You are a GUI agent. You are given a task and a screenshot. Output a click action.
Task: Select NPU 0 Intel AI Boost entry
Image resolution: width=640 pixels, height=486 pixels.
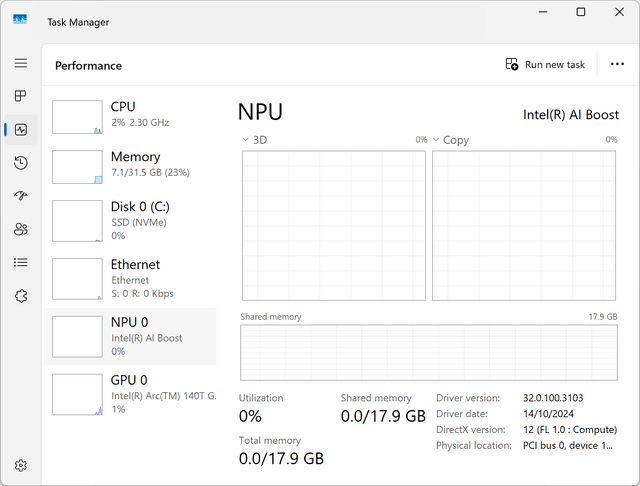(130, 337)
